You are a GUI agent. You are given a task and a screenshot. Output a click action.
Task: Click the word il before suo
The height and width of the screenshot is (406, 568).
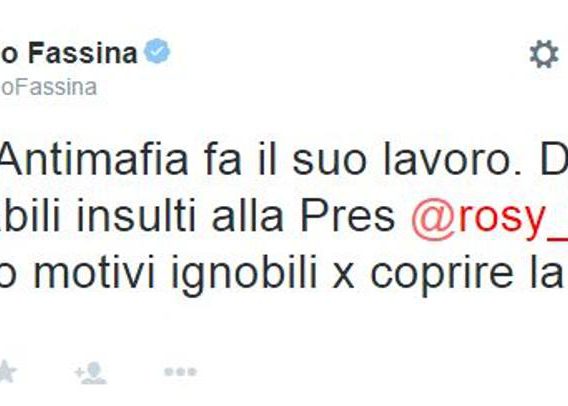pos(266,160)
